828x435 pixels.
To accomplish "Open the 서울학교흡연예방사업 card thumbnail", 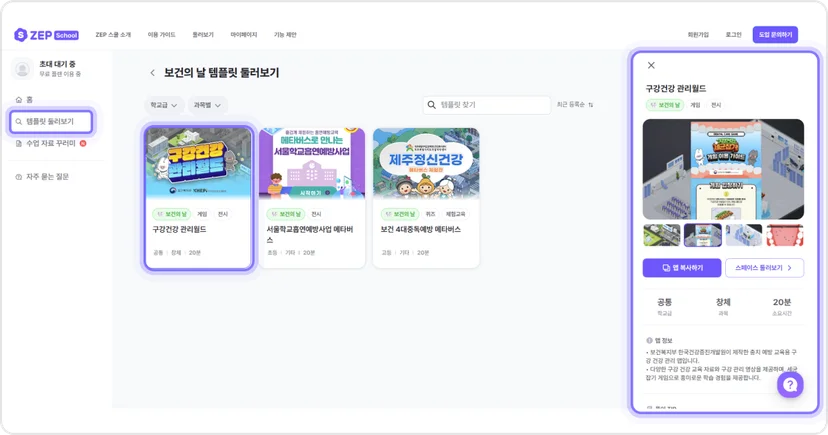I will pyautogui.click(x=312, y=163).
